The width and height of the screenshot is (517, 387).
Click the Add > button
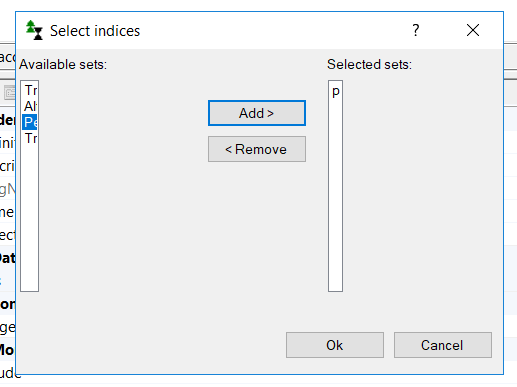pyautogui.click(x=257, y=113)
